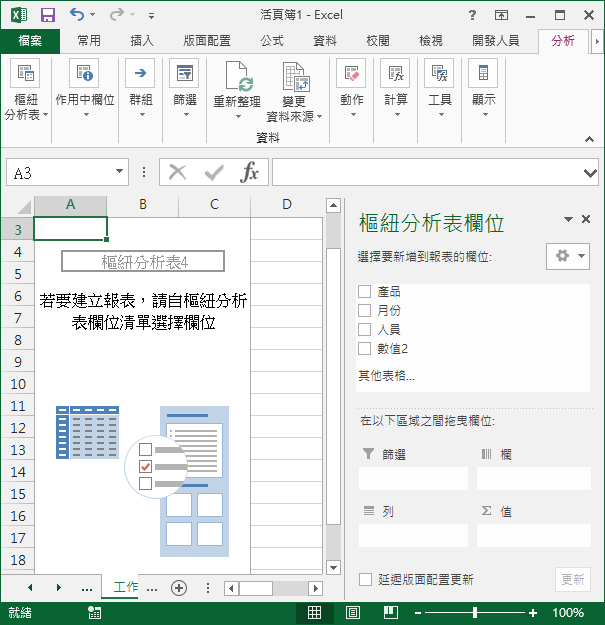Open the 計算 calculations button

[x=395, y=88]
